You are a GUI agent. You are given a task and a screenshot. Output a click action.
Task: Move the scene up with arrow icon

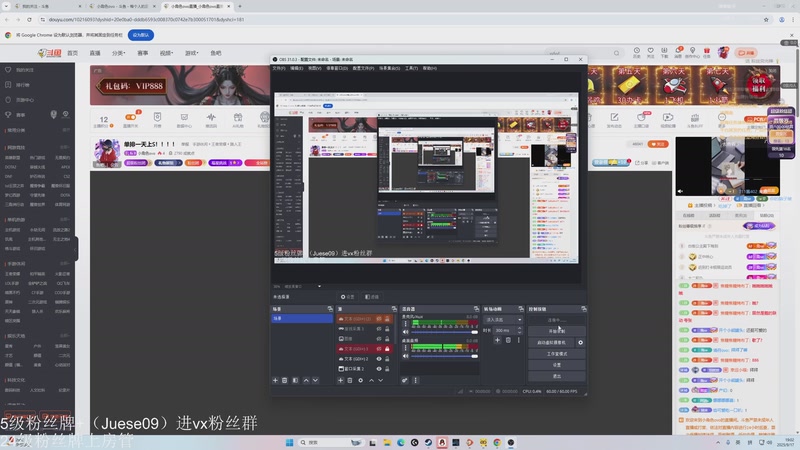pyautogui.click(x=306, y=380)
